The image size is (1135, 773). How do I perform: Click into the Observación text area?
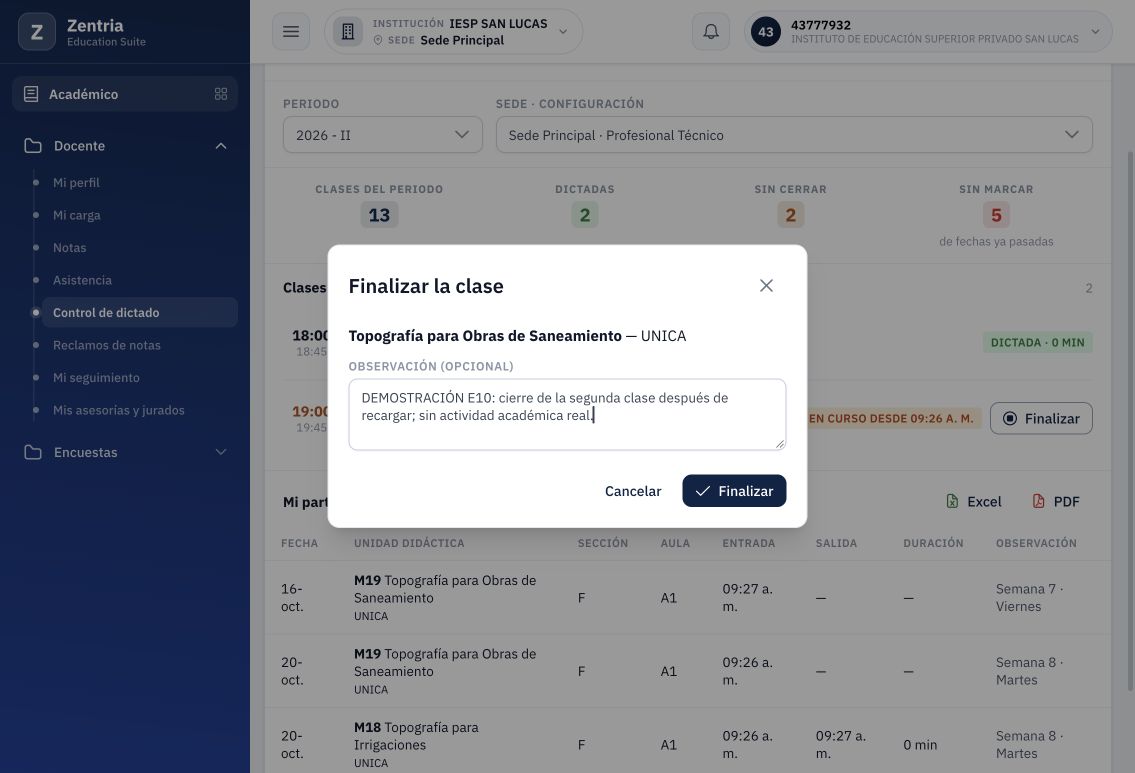pos(567,414)
